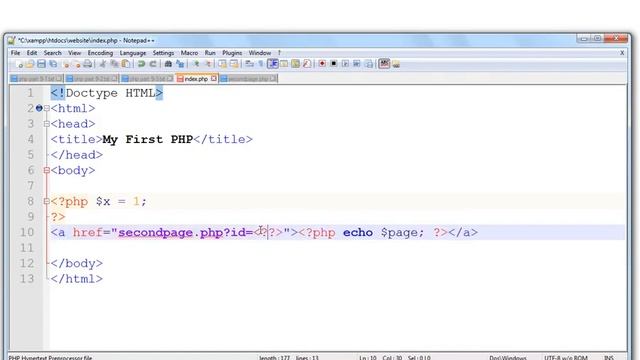Click the 'UTF-8 w/o BOM' status bar entry

tap(565, 358)
